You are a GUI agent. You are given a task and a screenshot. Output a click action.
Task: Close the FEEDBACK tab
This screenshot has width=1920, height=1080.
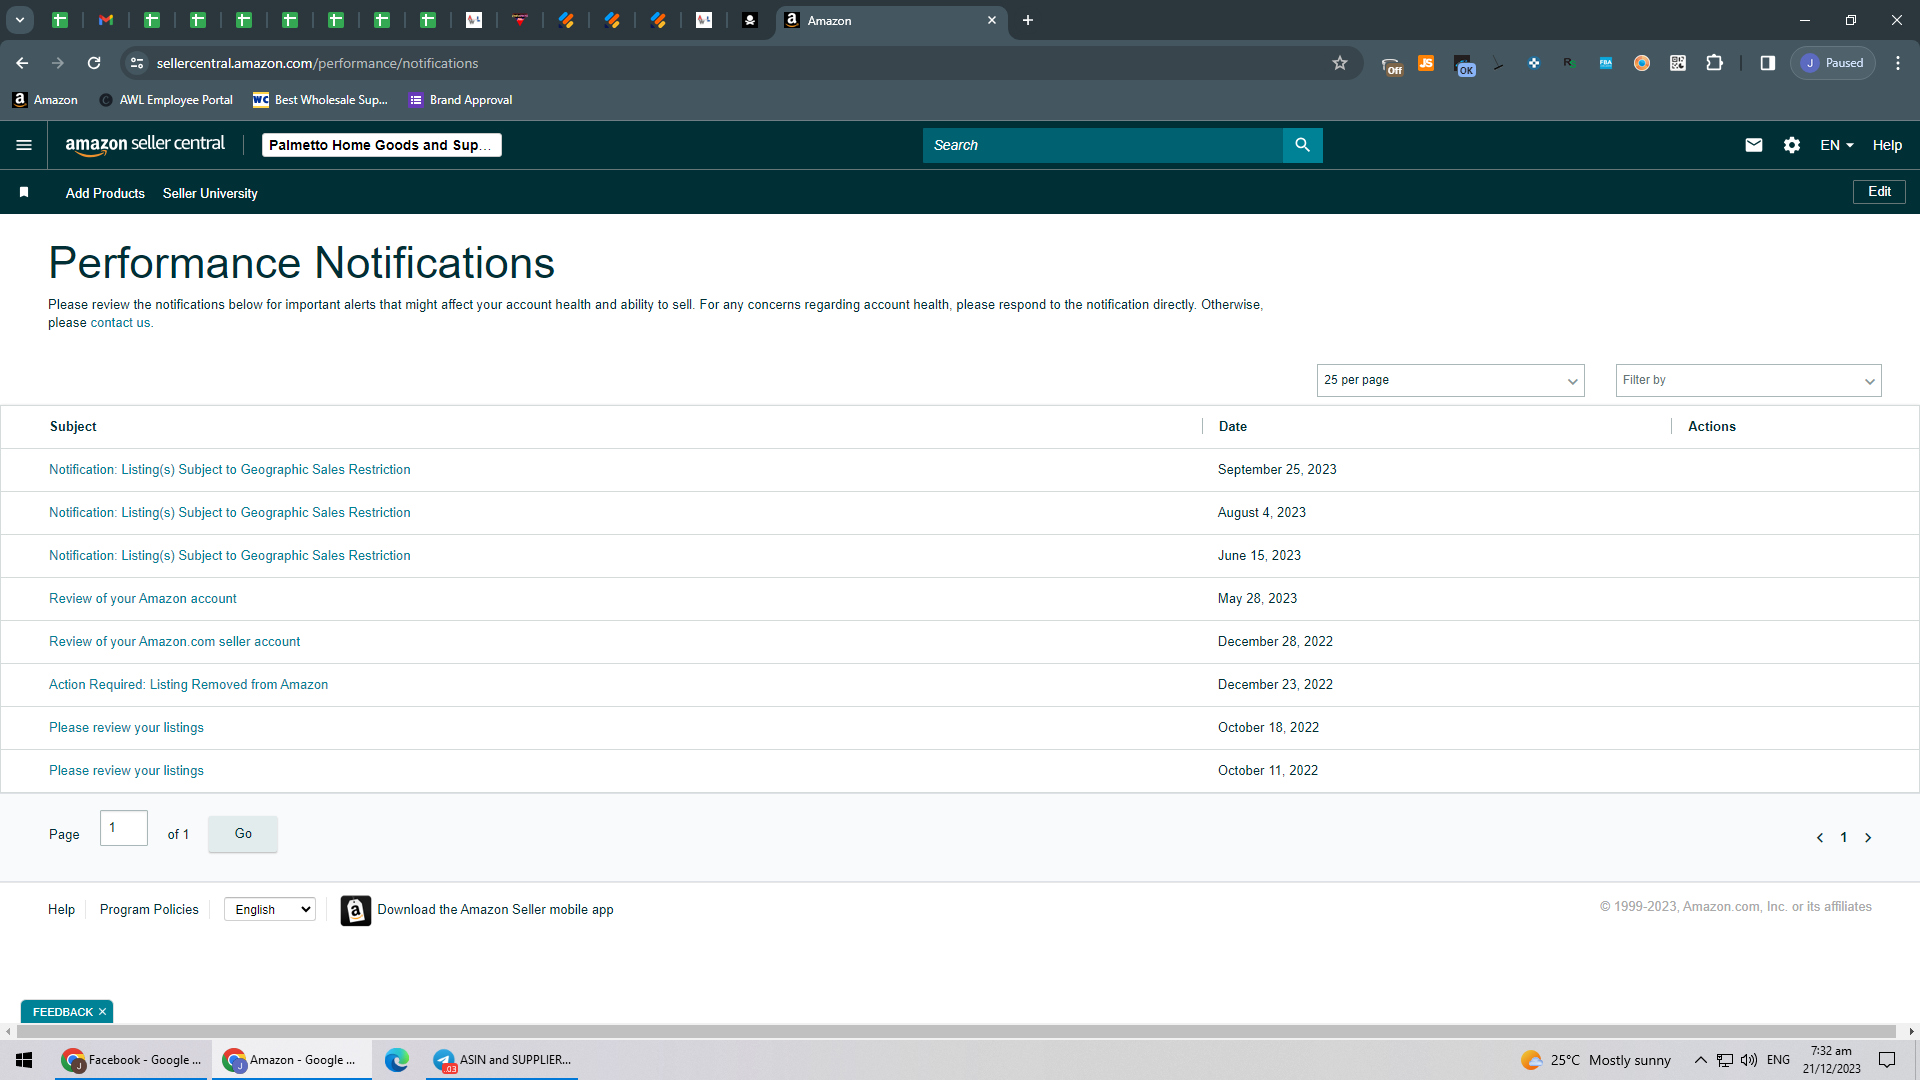coord(102,1012)
